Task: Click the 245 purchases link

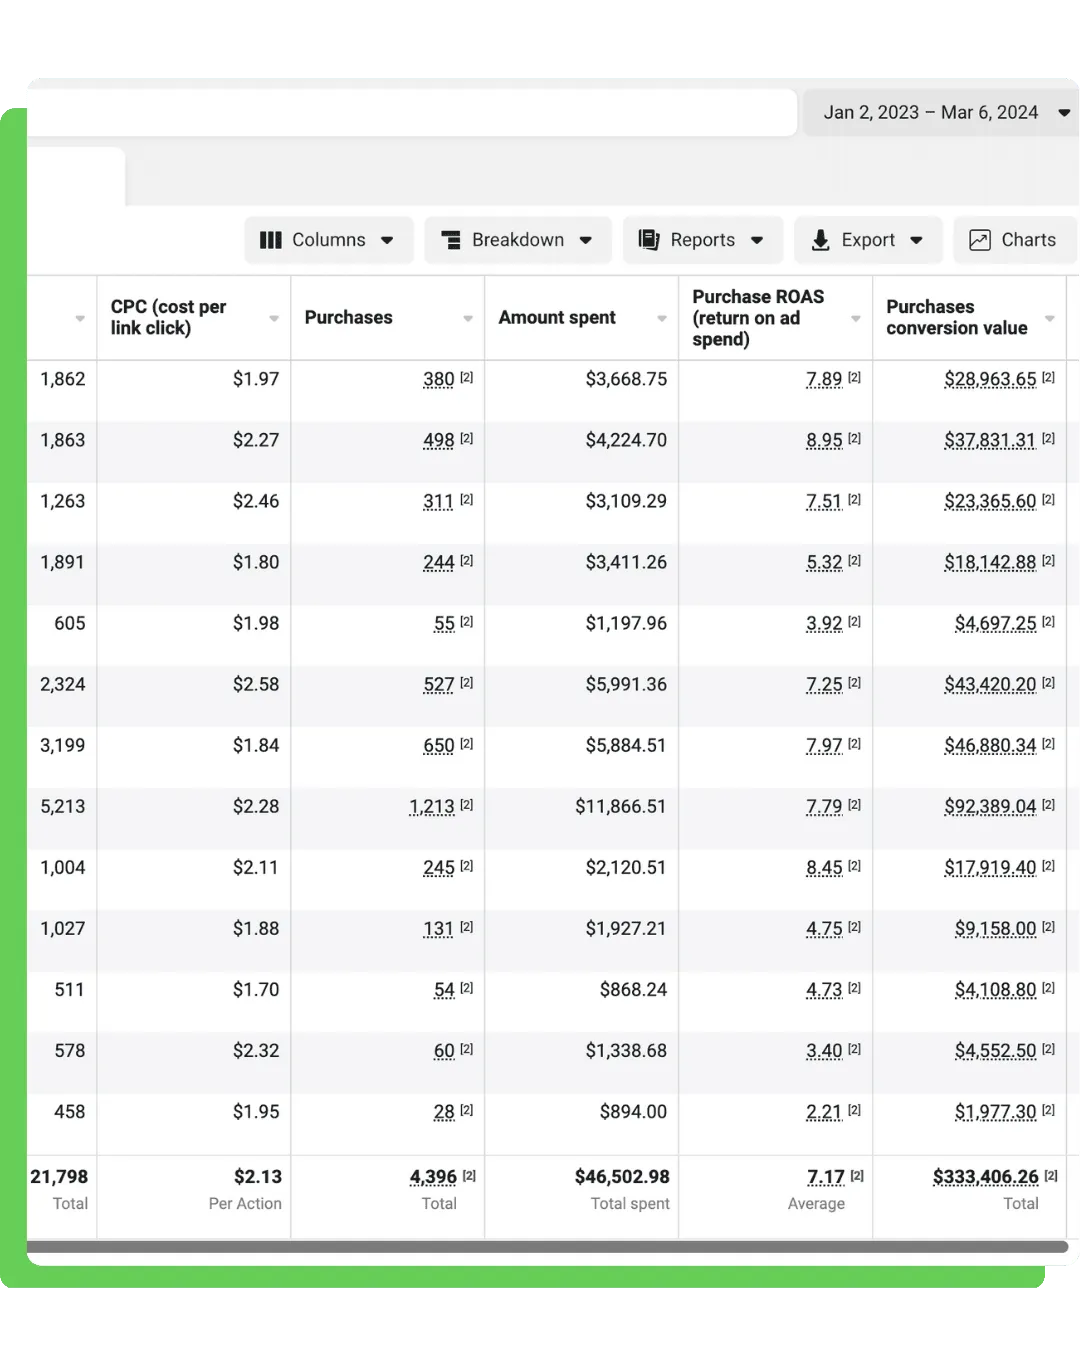Action: [x=439, y=867]
